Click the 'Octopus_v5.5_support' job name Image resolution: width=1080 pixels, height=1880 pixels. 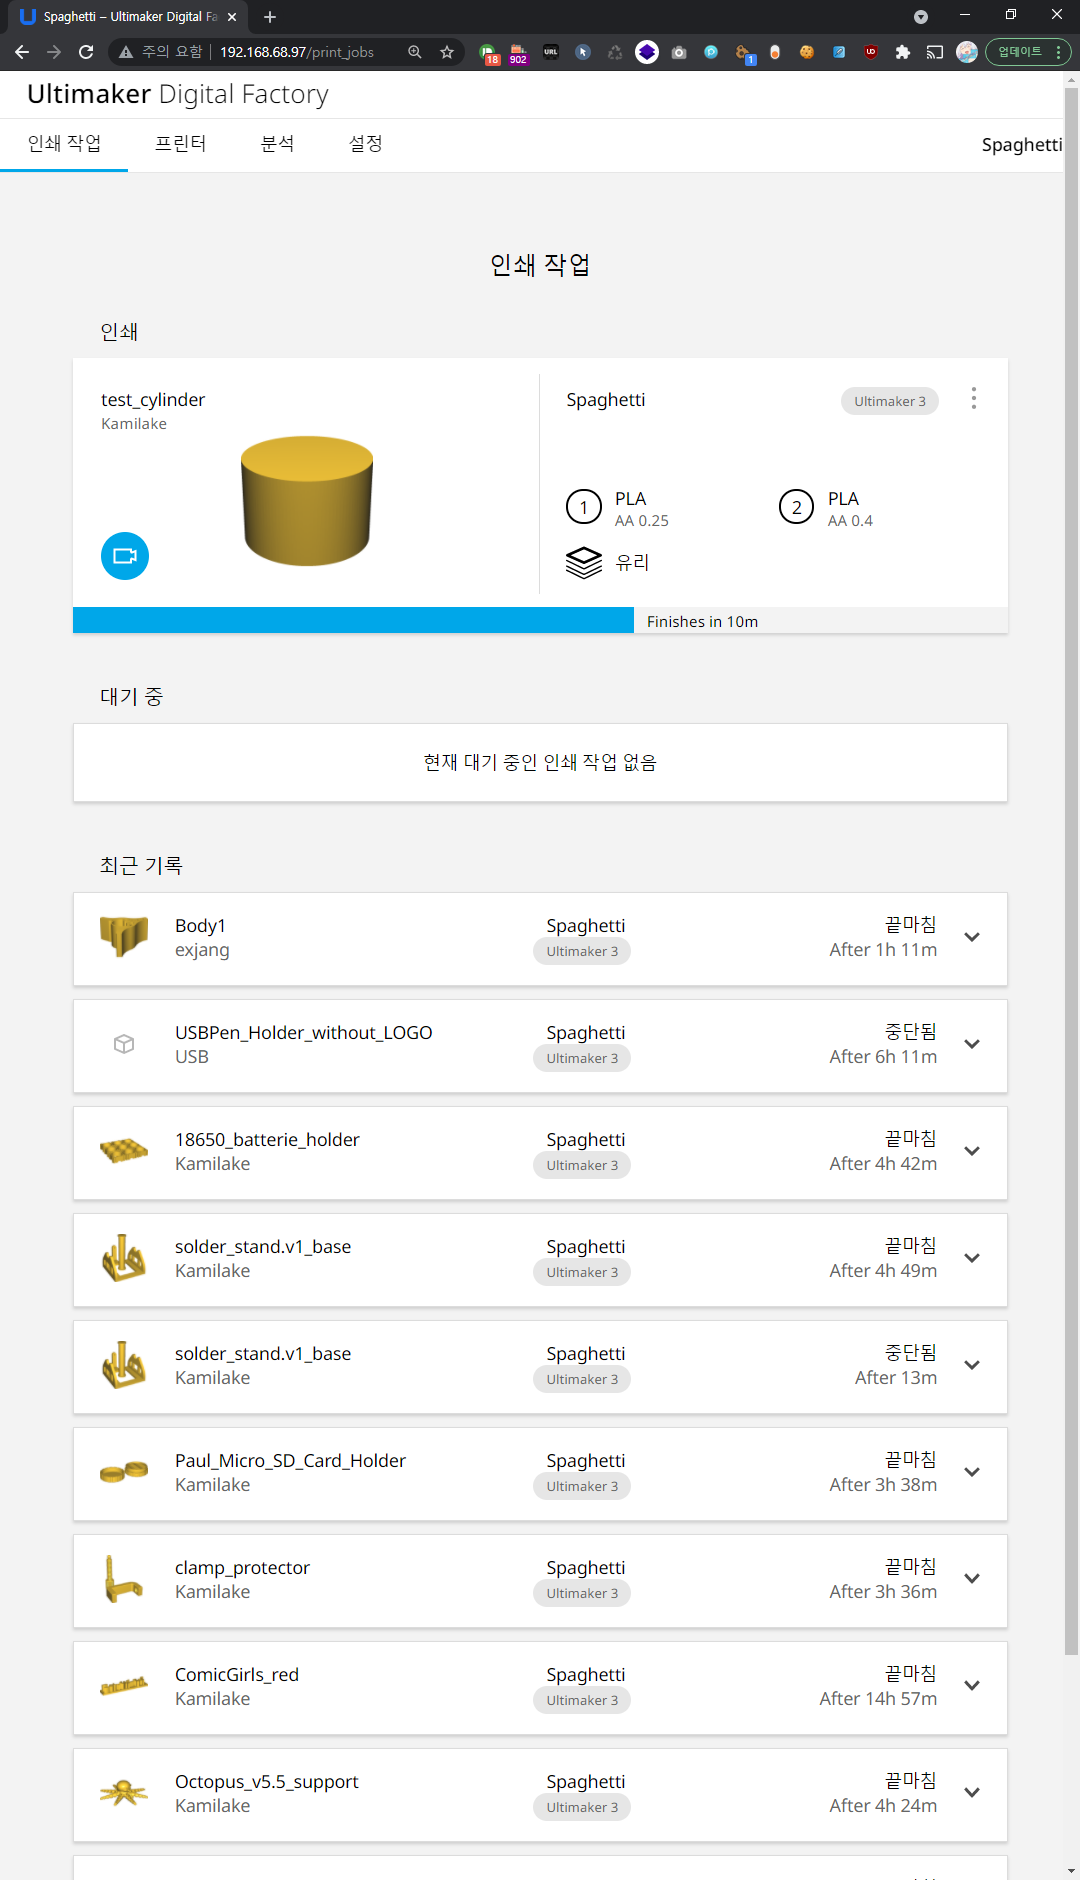click(267, 1782)
